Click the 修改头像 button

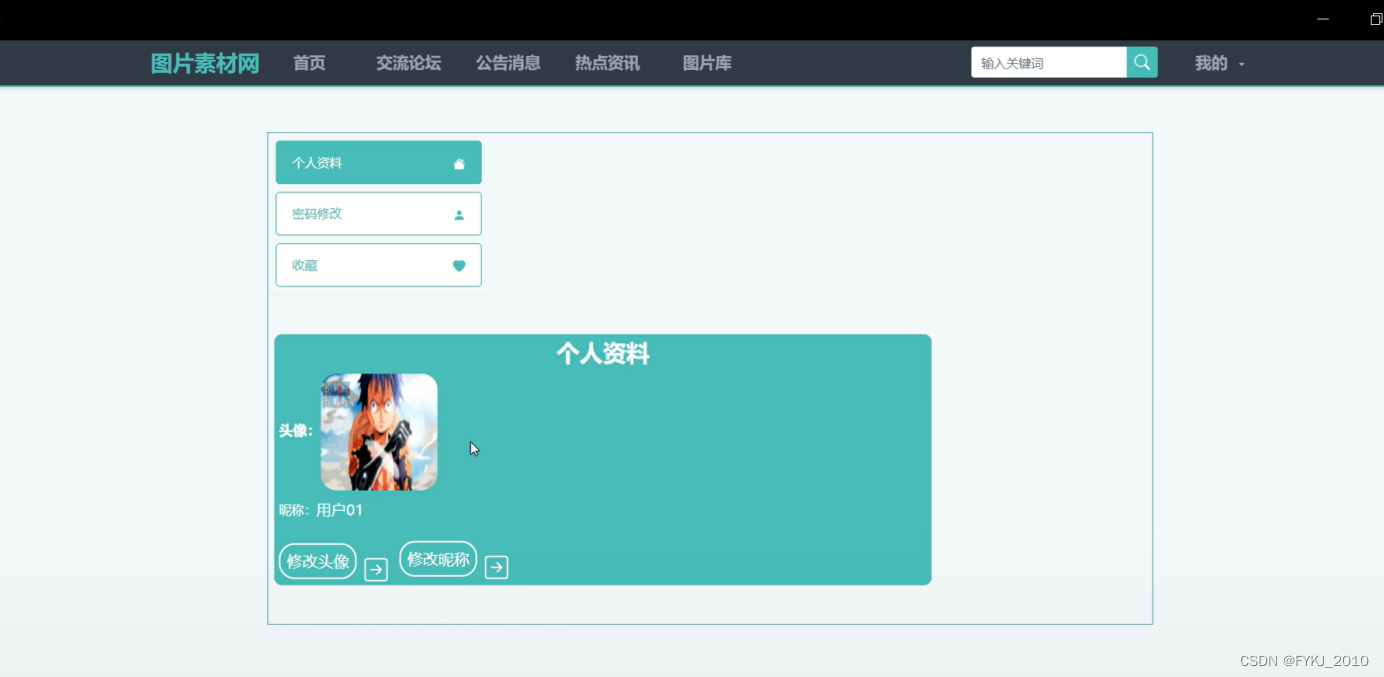[x=318, y=561]
